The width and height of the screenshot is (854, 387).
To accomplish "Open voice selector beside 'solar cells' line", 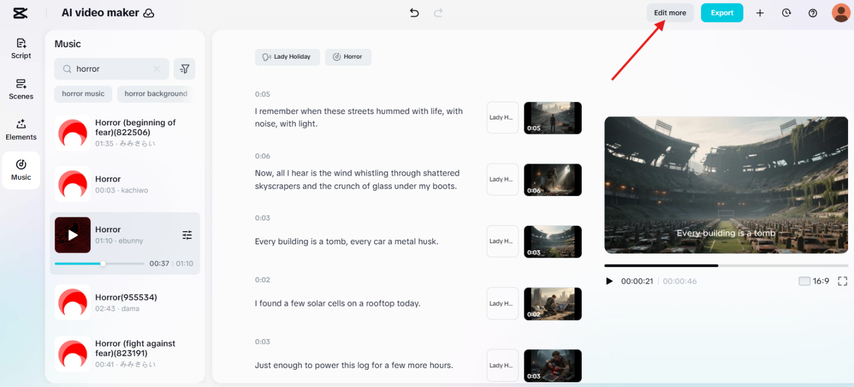I will [503, 304].
